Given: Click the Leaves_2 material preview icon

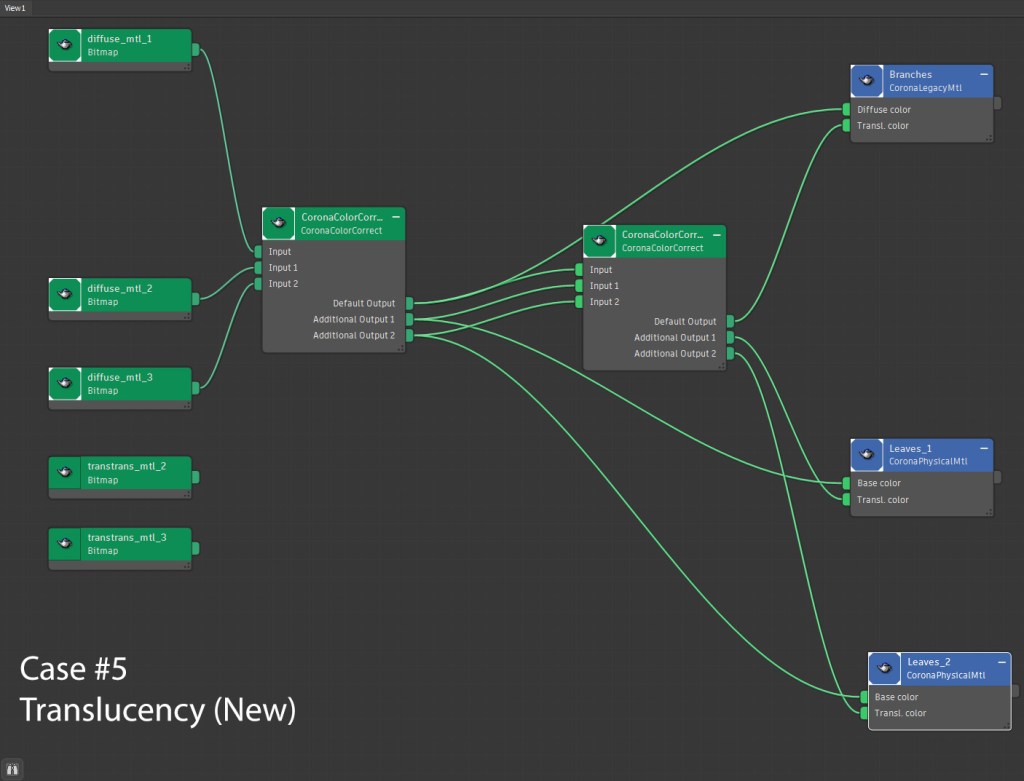Looking at the screenshot, I should pos(884,668).
